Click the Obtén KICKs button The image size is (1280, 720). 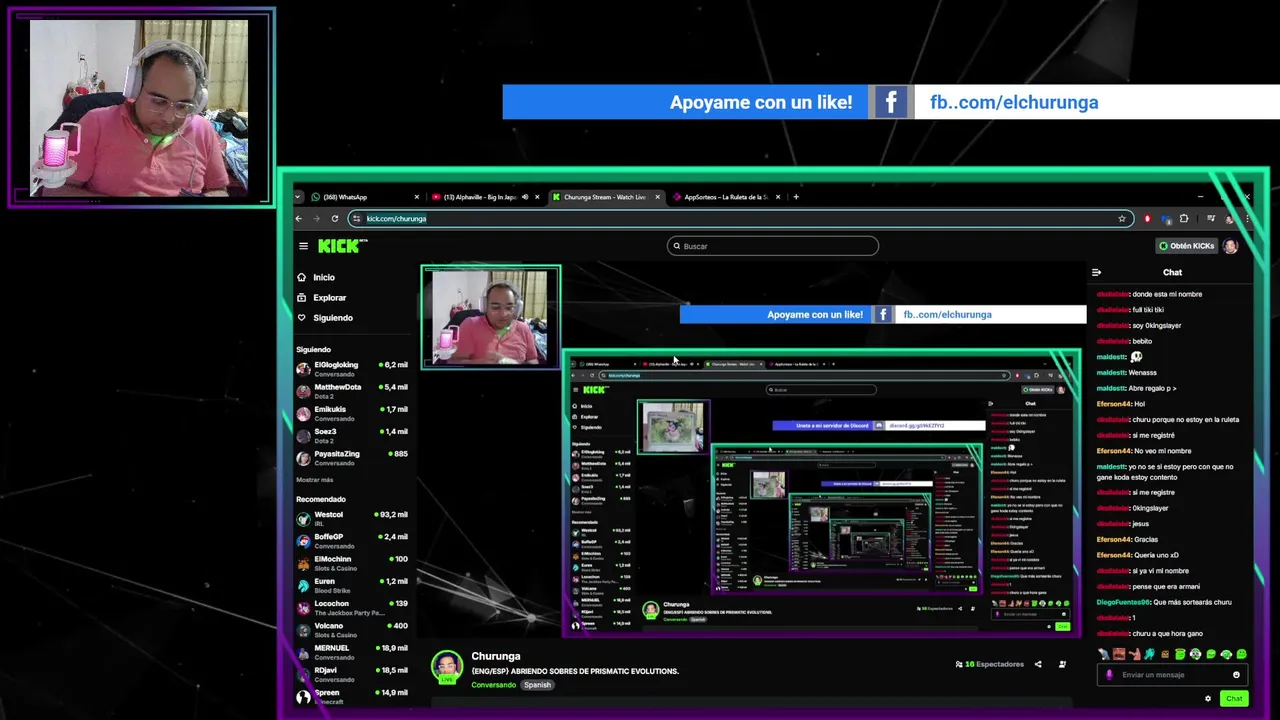[x=1187, y=246]
